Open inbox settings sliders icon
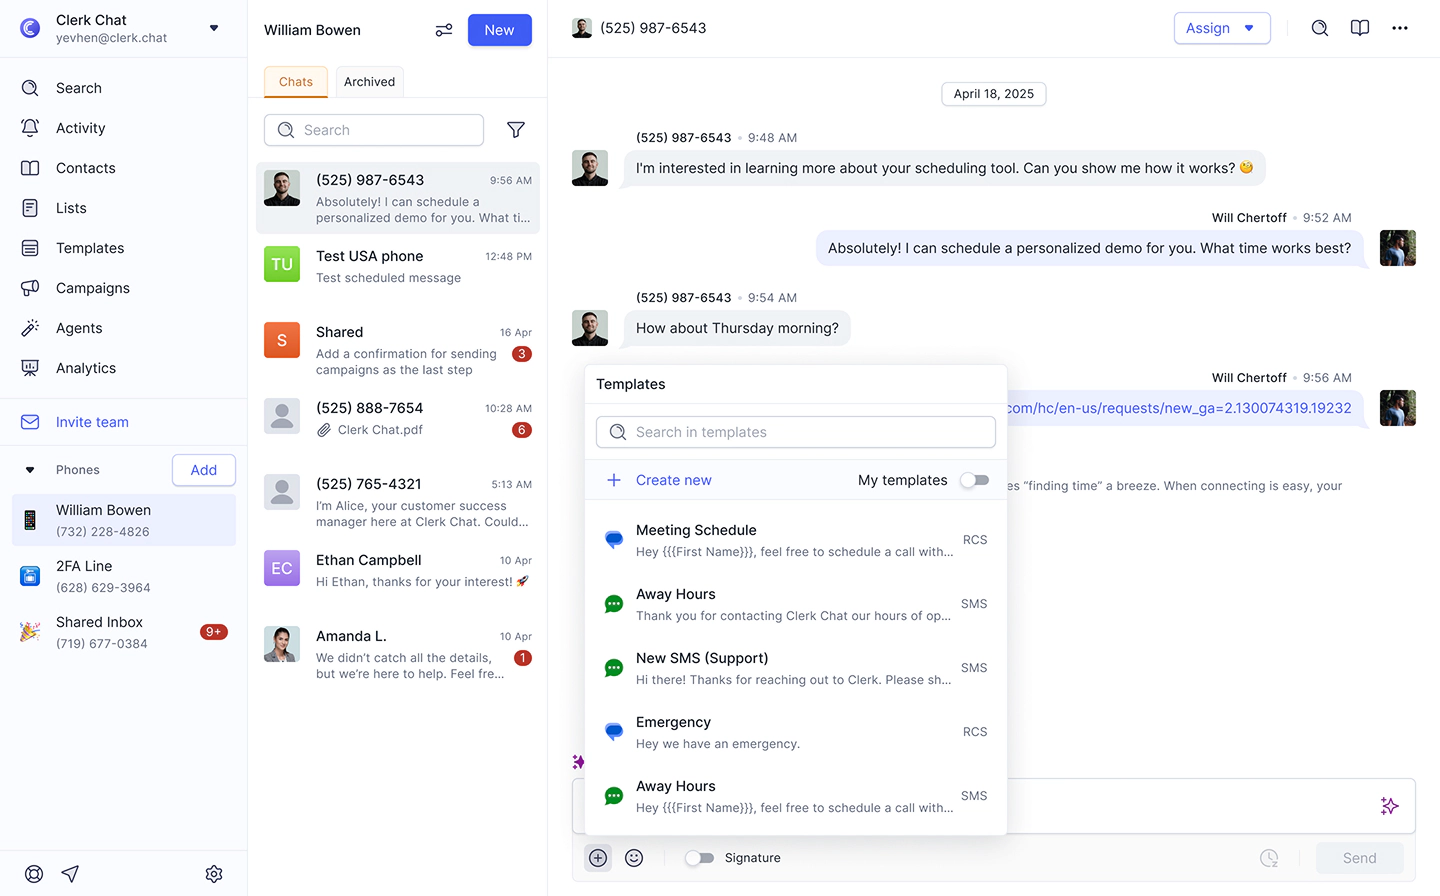The image size is (1440, 896). (444, 30)
